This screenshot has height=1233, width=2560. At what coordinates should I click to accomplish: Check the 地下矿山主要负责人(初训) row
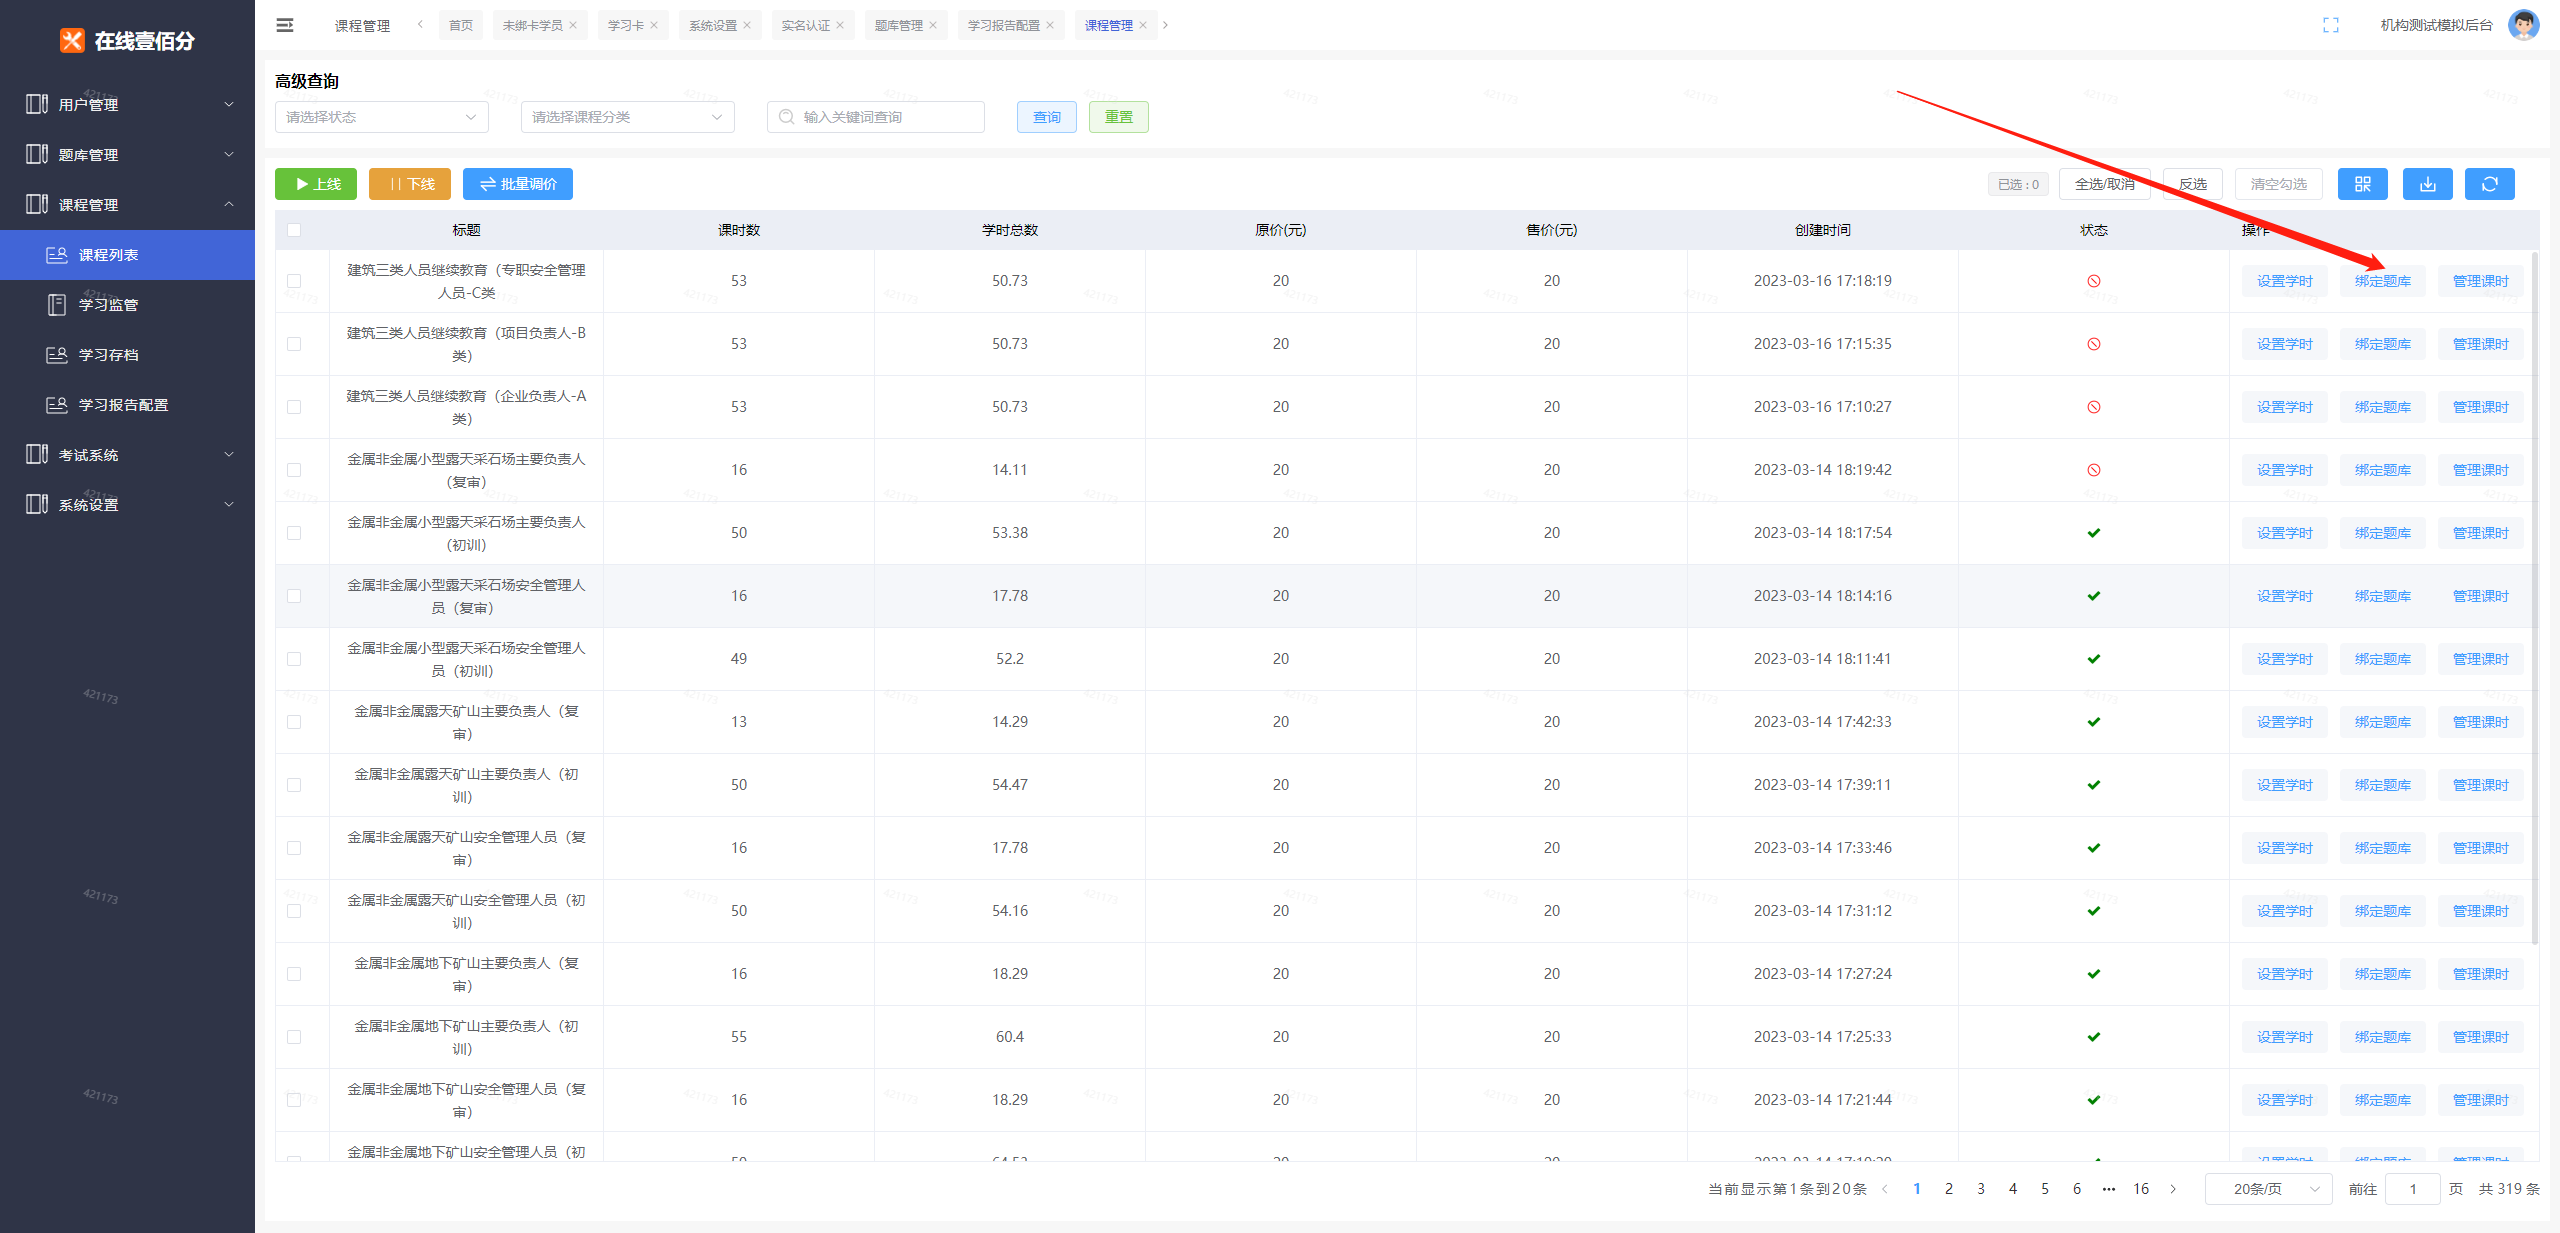tap(294, 1037)
